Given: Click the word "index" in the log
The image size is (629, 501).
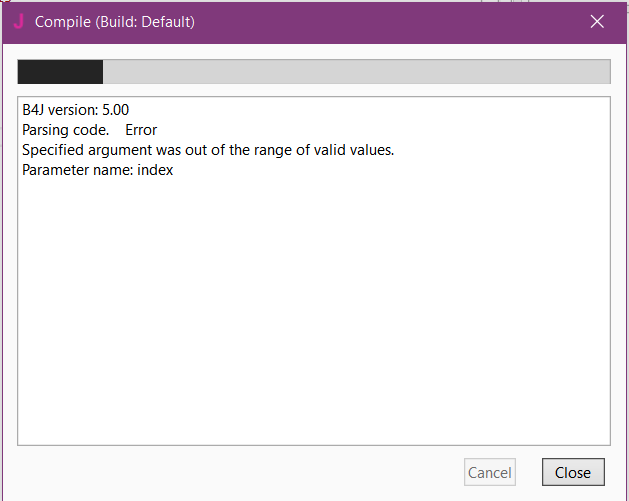Looking at the screenshot, I should [x=155, y=170].
